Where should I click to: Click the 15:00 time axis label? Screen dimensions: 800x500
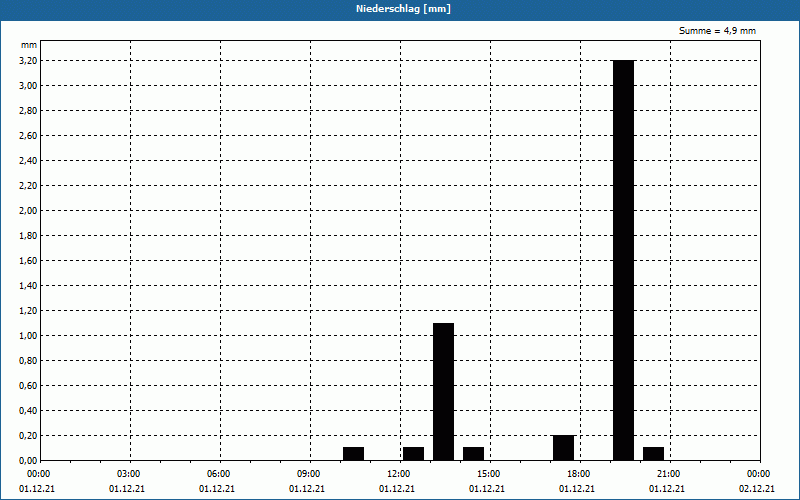tap(491, 474)
